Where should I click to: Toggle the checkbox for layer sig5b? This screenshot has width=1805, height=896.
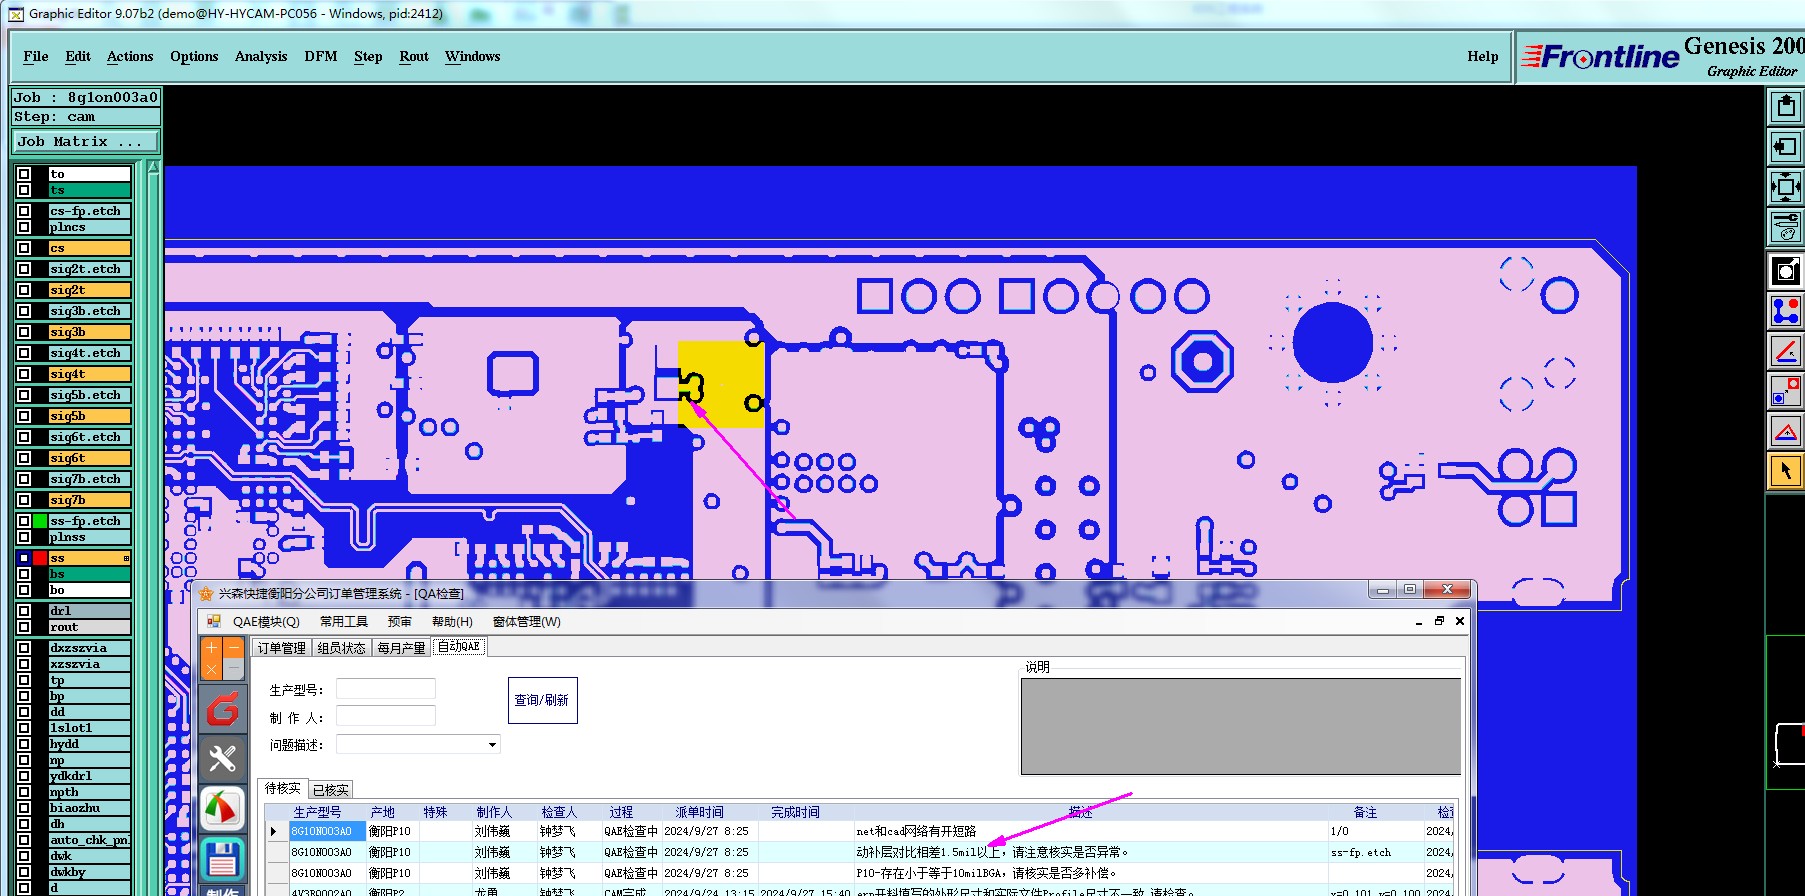[x=24, y=416]
